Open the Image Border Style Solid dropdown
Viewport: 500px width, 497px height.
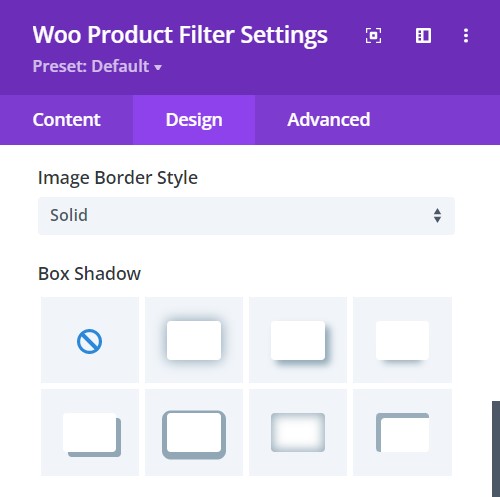246,216
